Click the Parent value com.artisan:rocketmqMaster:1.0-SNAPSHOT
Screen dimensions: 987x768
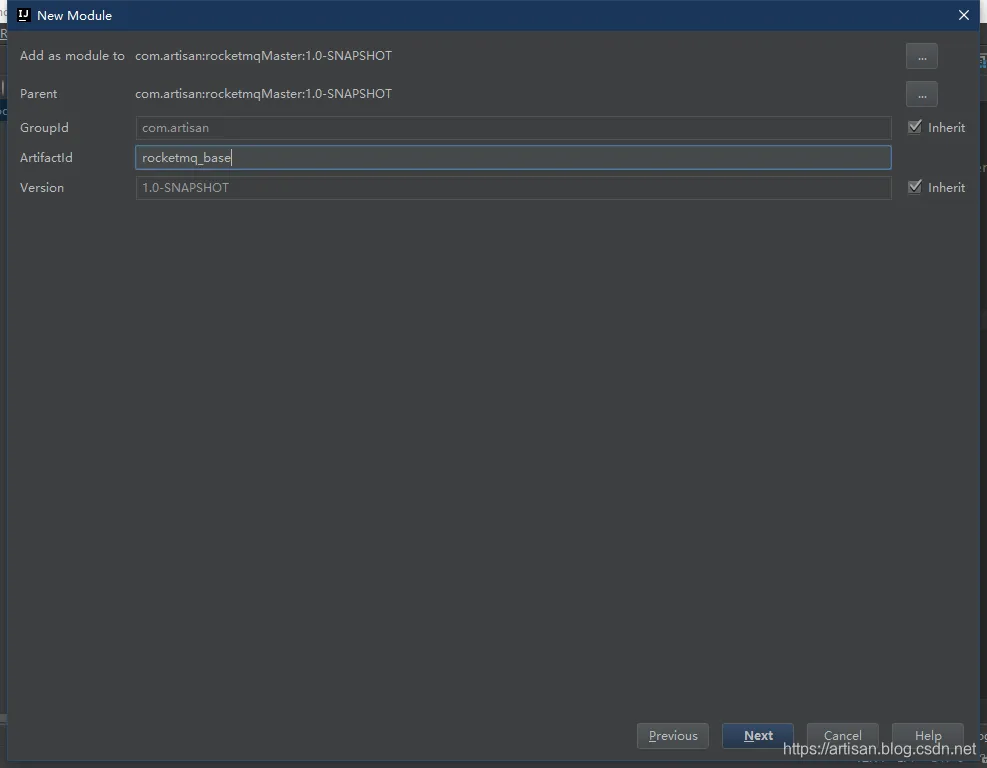(263, 94)
